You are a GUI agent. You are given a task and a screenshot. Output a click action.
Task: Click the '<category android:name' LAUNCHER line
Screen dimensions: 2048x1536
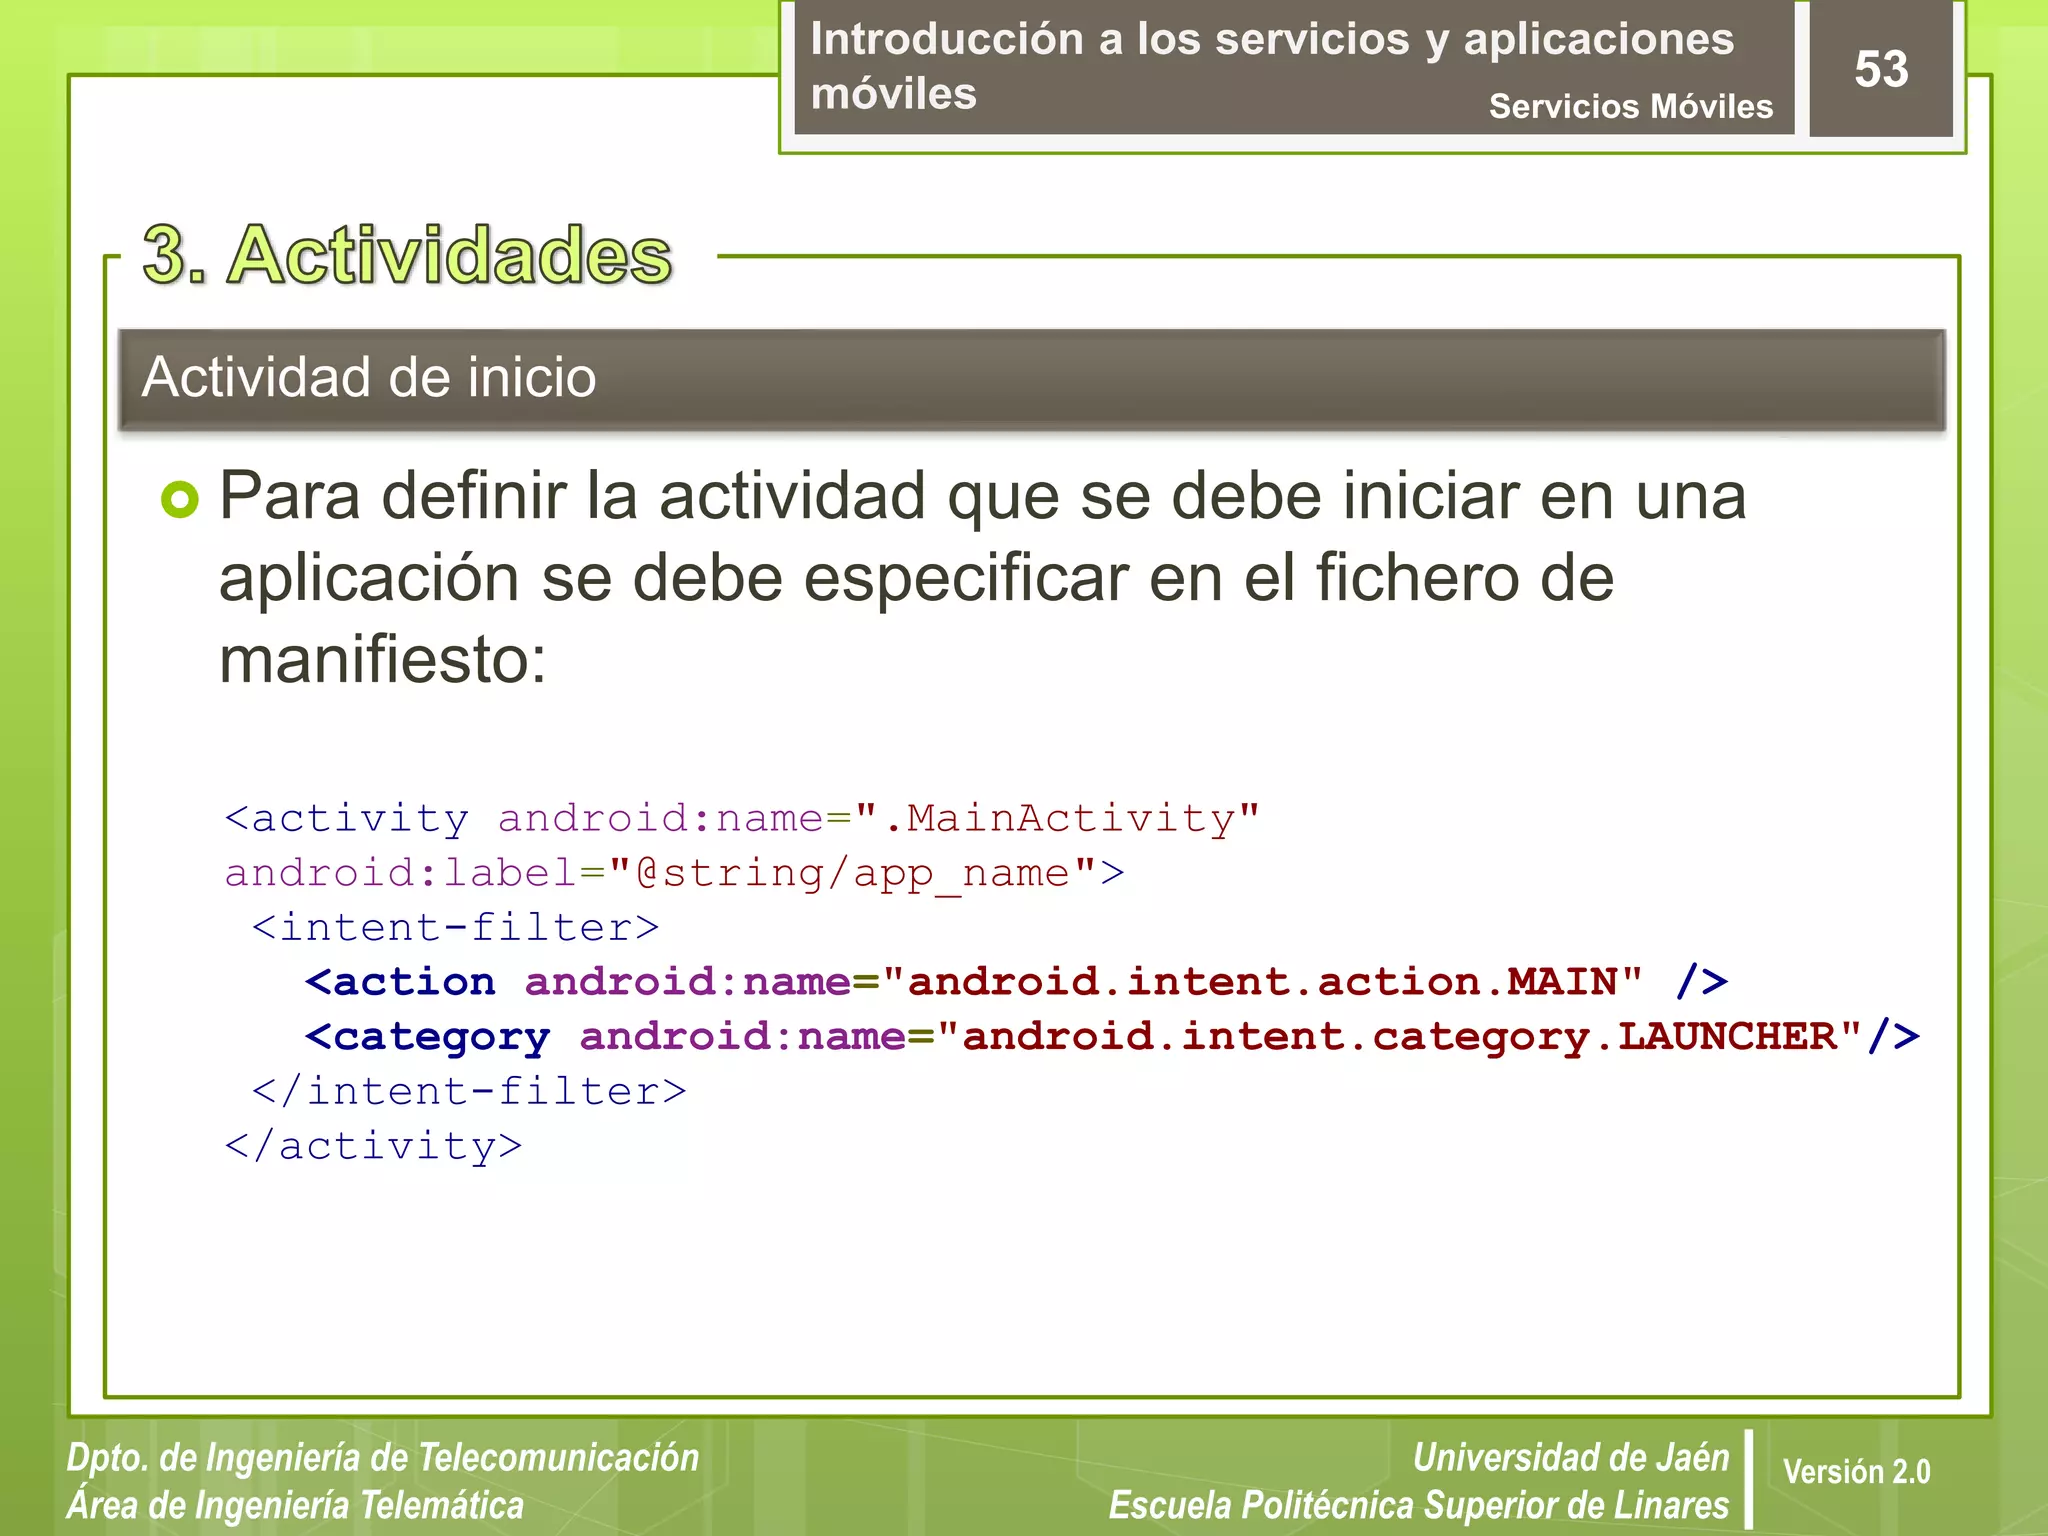point(1112,1037)
